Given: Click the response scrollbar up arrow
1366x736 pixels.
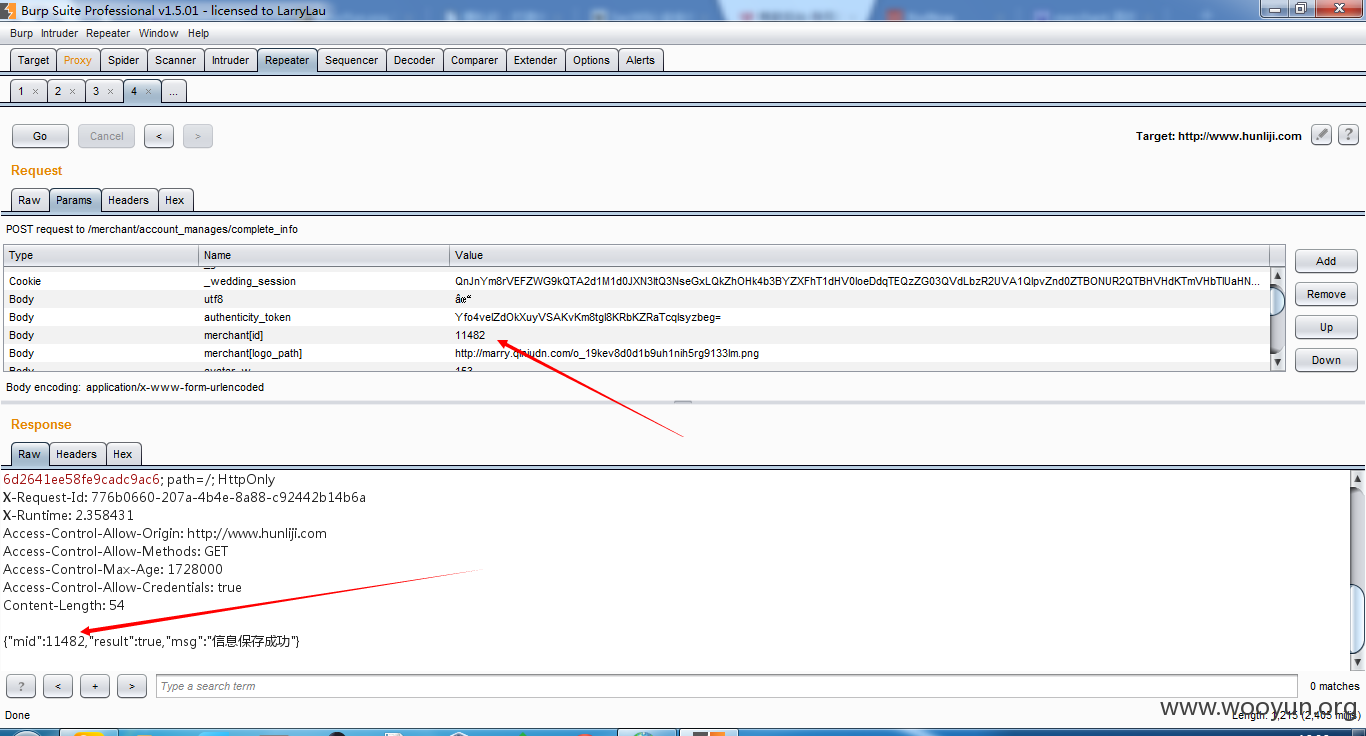Looking at the screenshot, I should (x=1357, y=479).
